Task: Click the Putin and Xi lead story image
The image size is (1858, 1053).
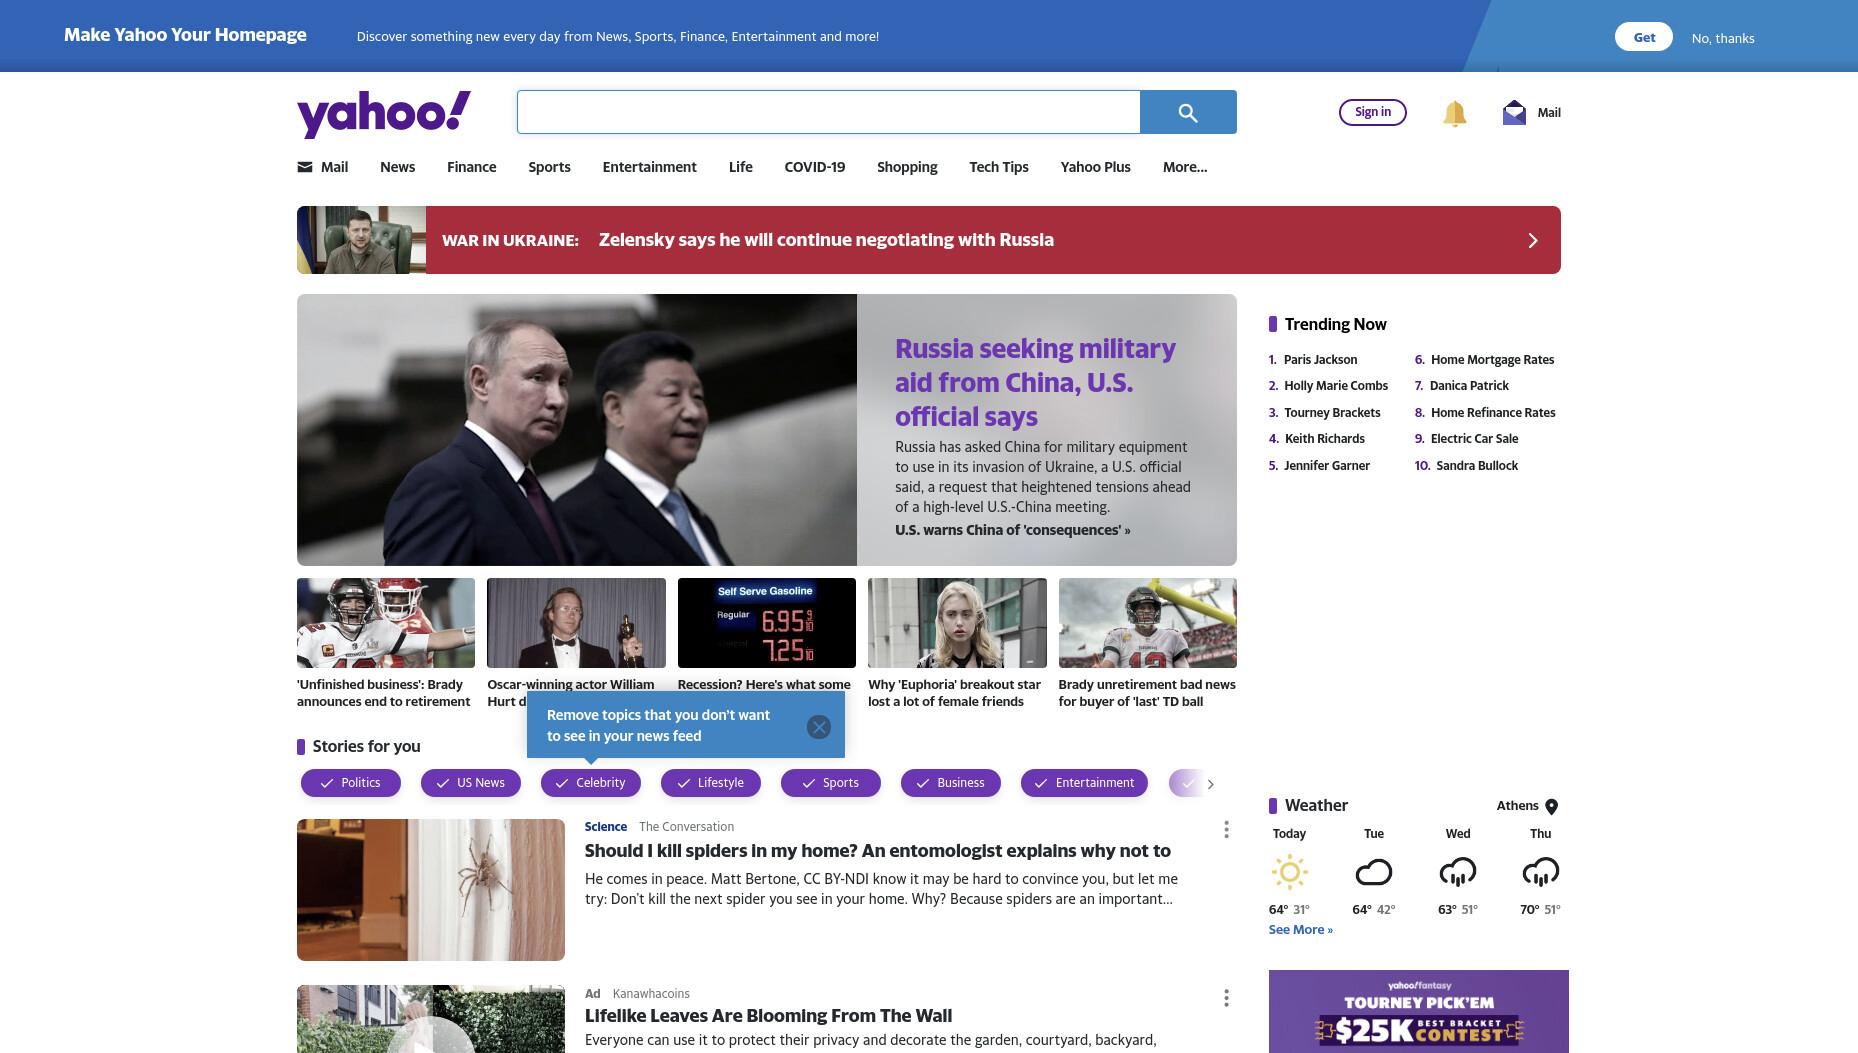Action: click(x=577, y=430)
